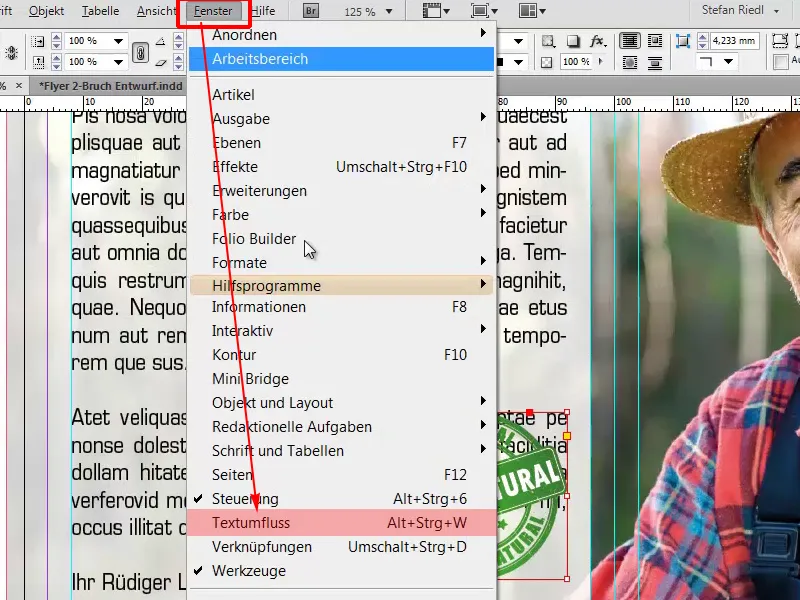
Task: Choose Kontur from the menu
Action: tap(341, 355)
